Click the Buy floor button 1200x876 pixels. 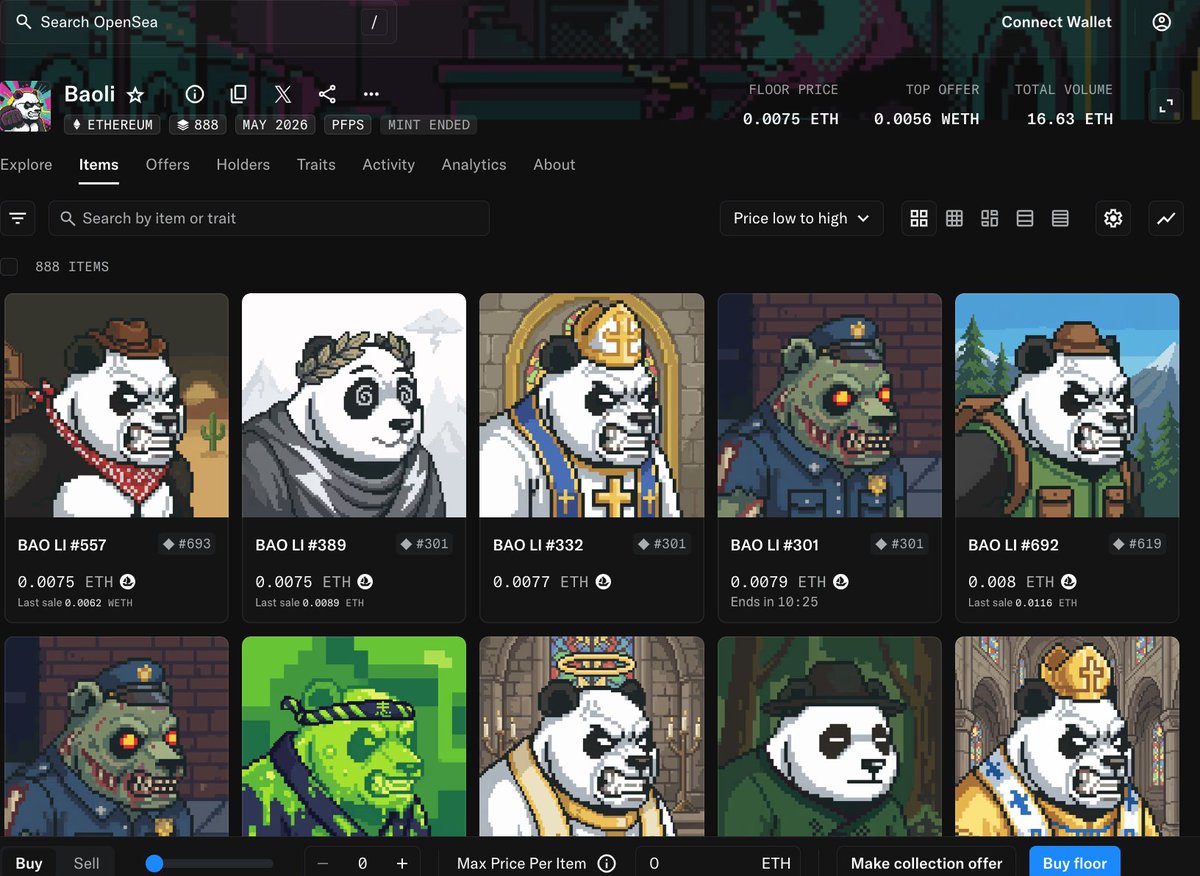click(1075, 863)
